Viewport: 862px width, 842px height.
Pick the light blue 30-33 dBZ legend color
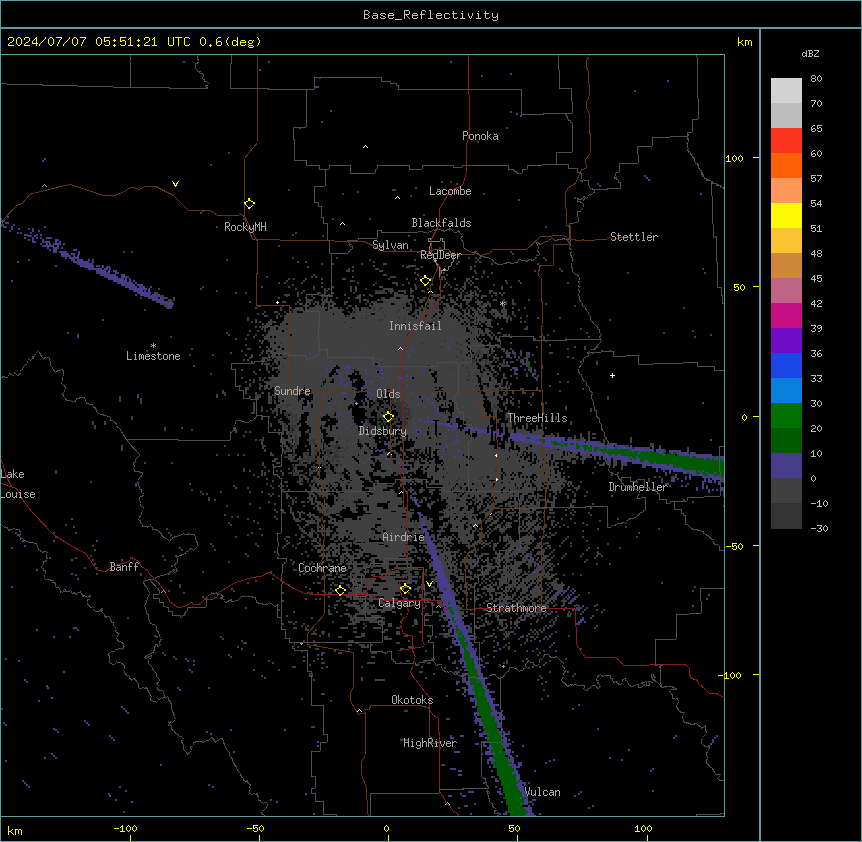786,391
